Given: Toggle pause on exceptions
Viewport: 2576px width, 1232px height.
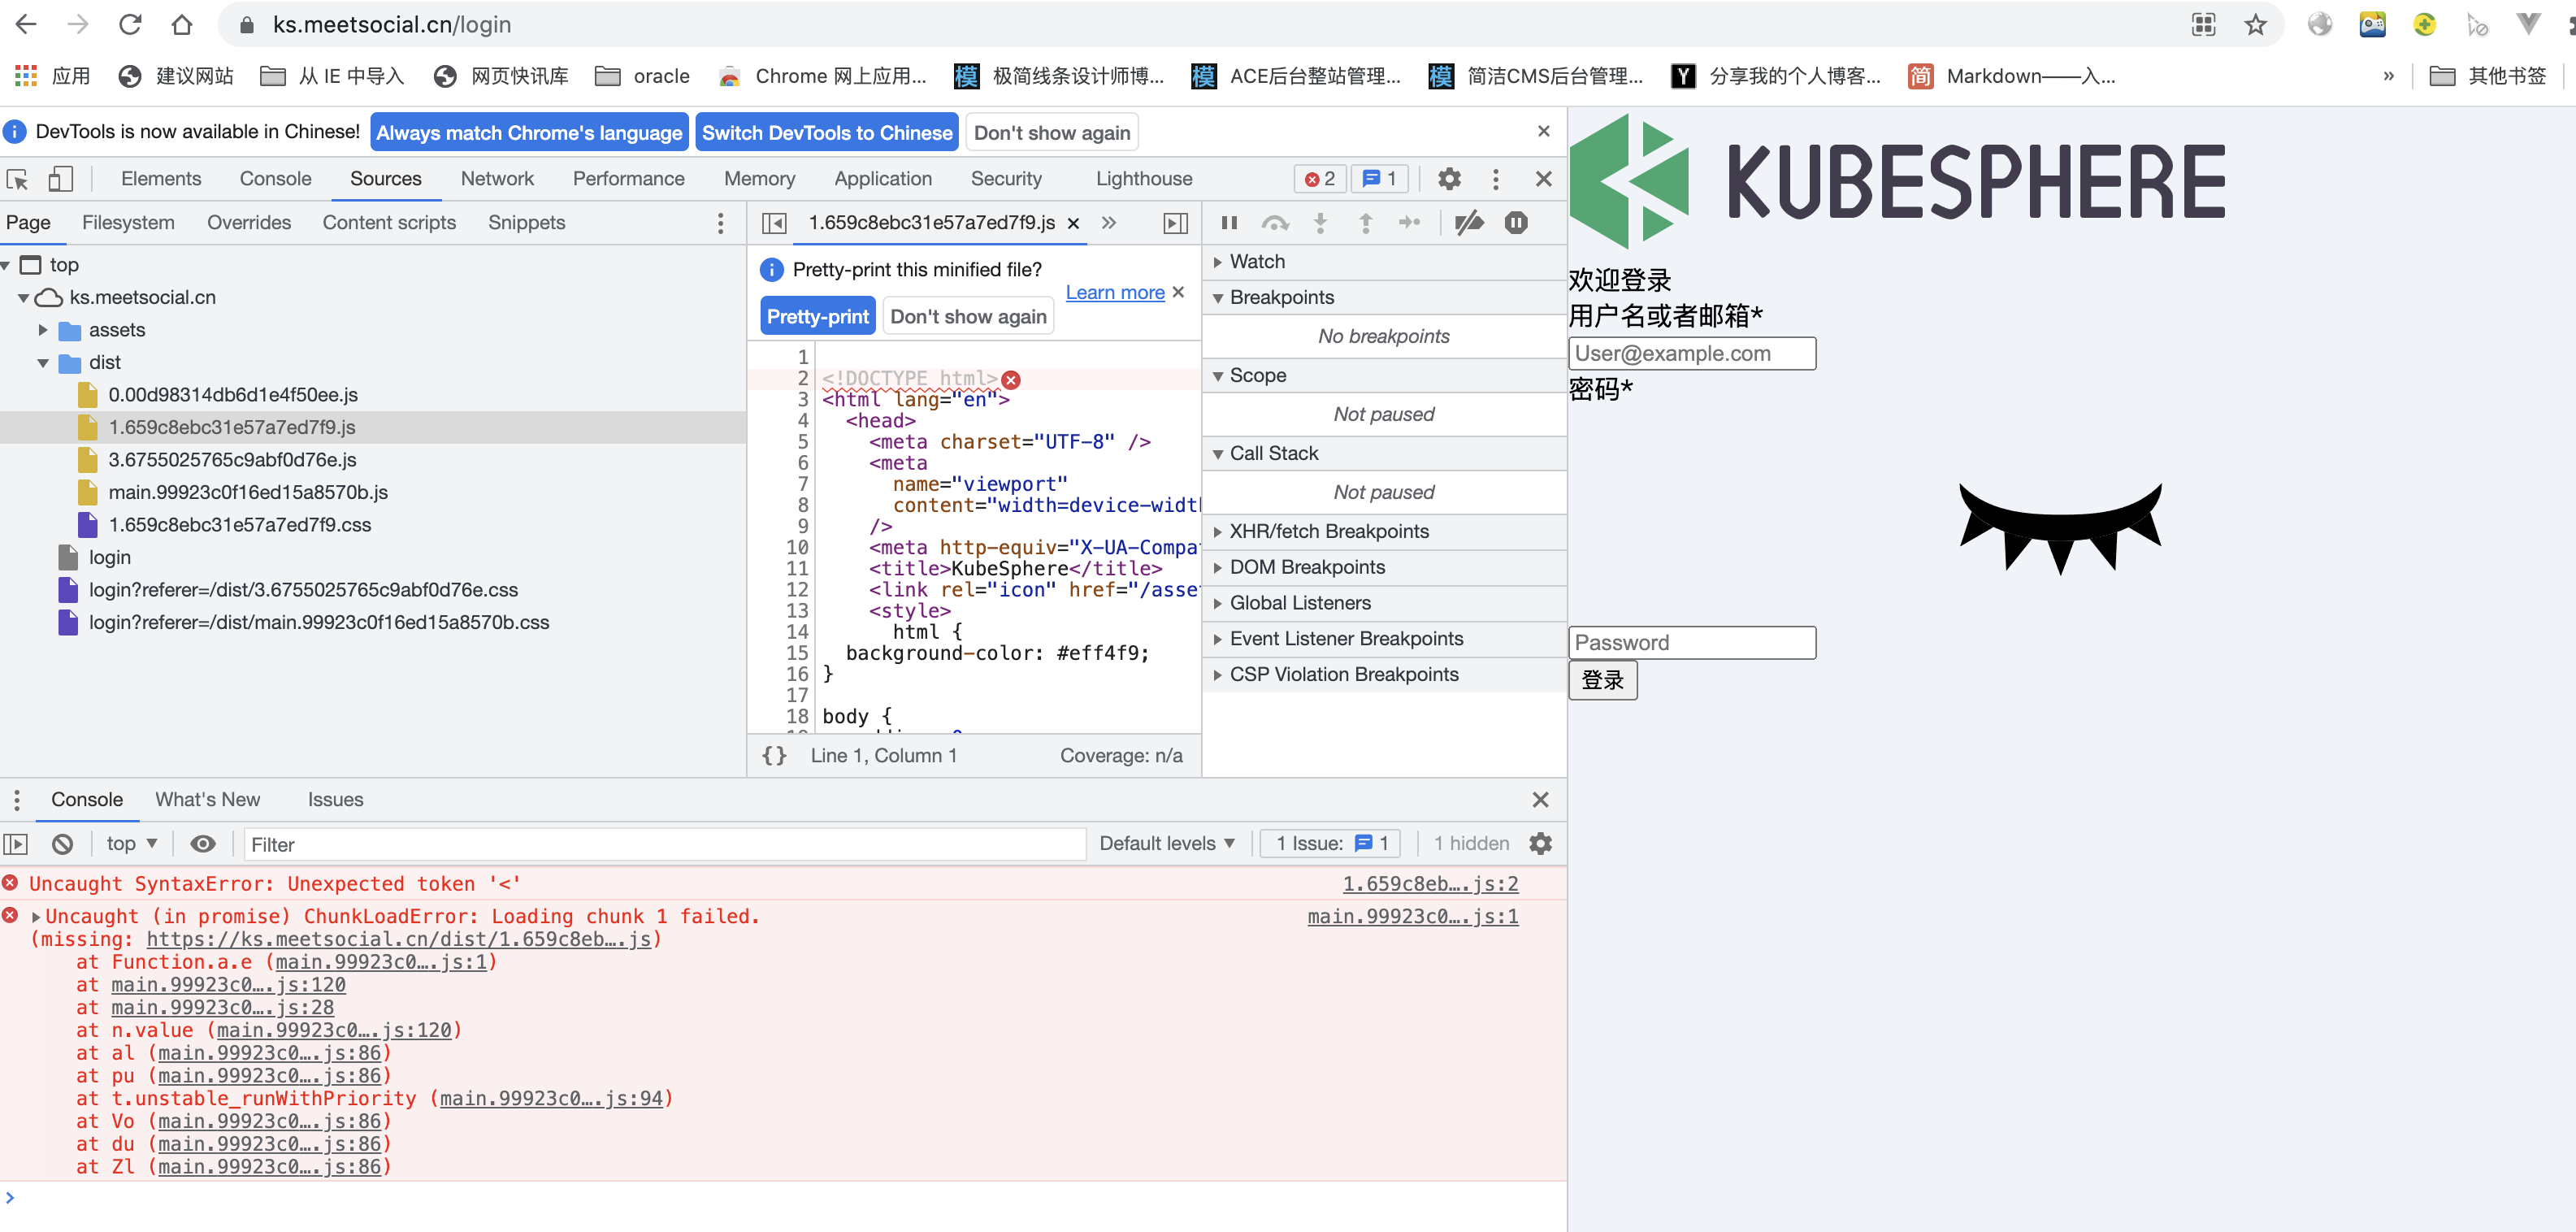Looking at the screenshot, I should coord(1516,223).
